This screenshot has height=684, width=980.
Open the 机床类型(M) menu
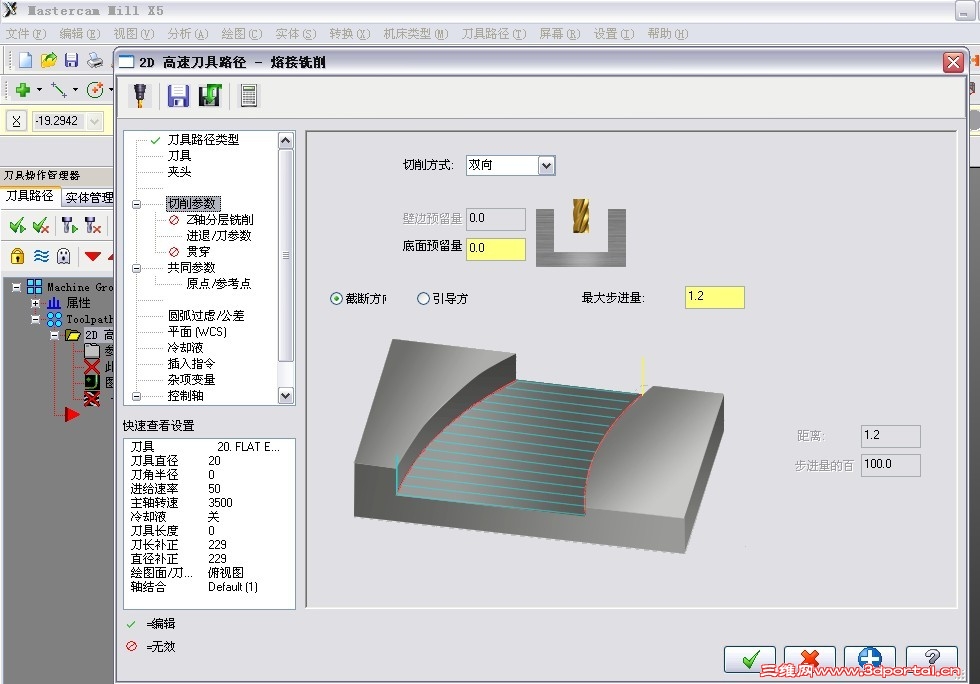click(x=416, y=34)
